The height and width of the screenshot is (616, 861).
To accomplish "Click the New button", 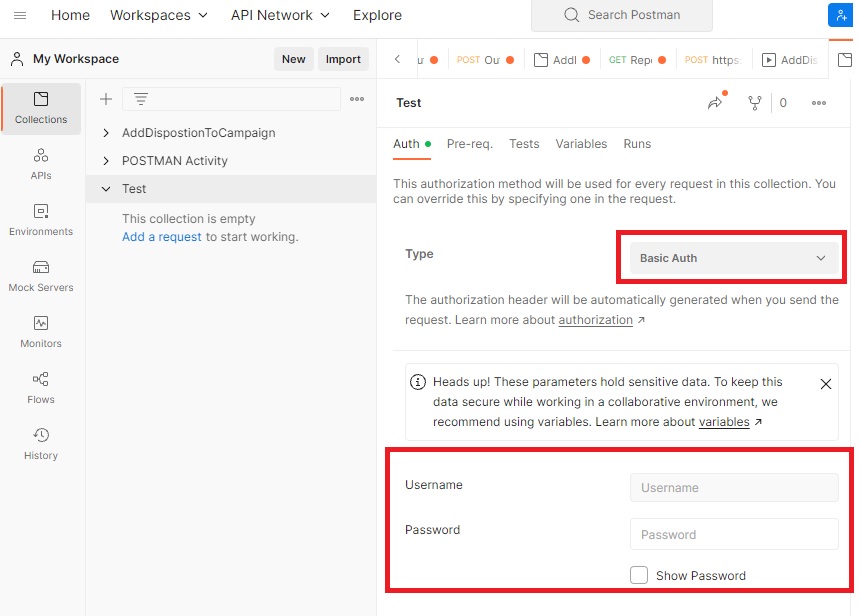I will tap(294, 59).
